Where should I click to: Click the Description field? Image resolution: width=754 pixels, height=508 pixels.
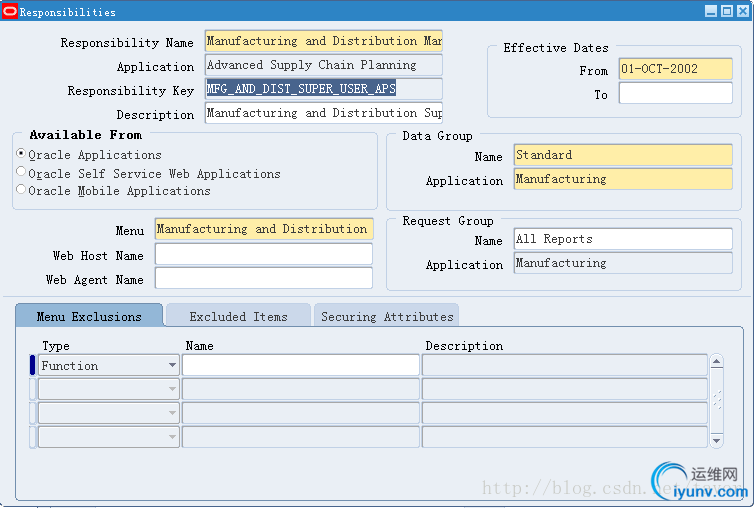click(324, 113)
